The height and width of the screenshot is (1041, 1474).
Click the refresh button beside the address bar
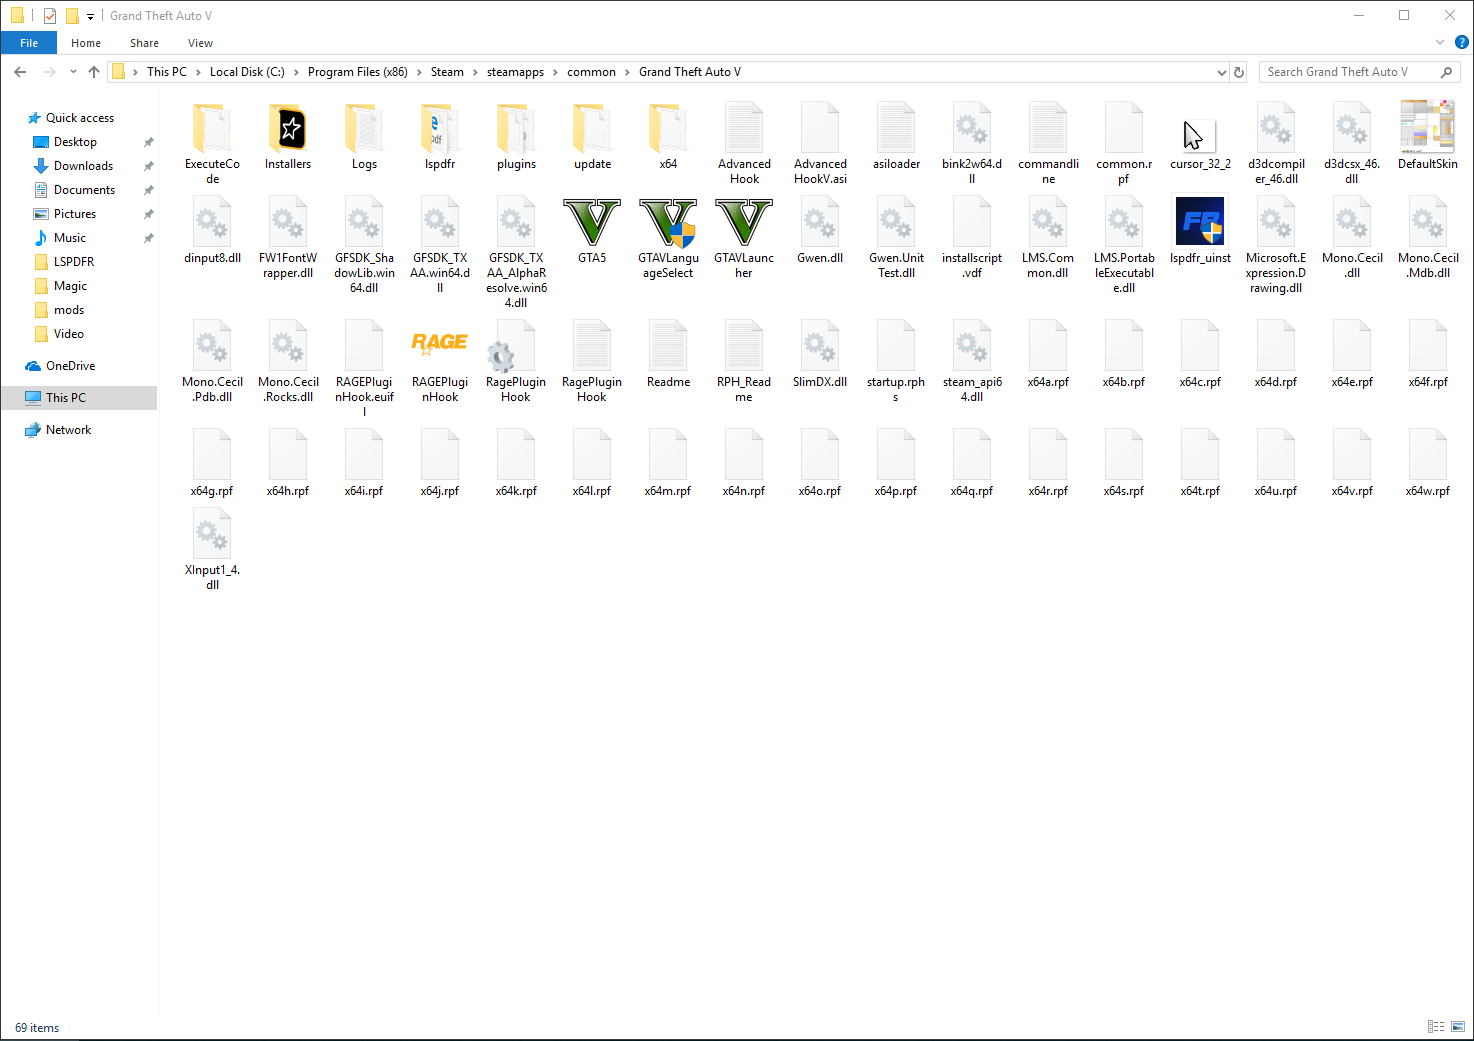coord(1239,72)
